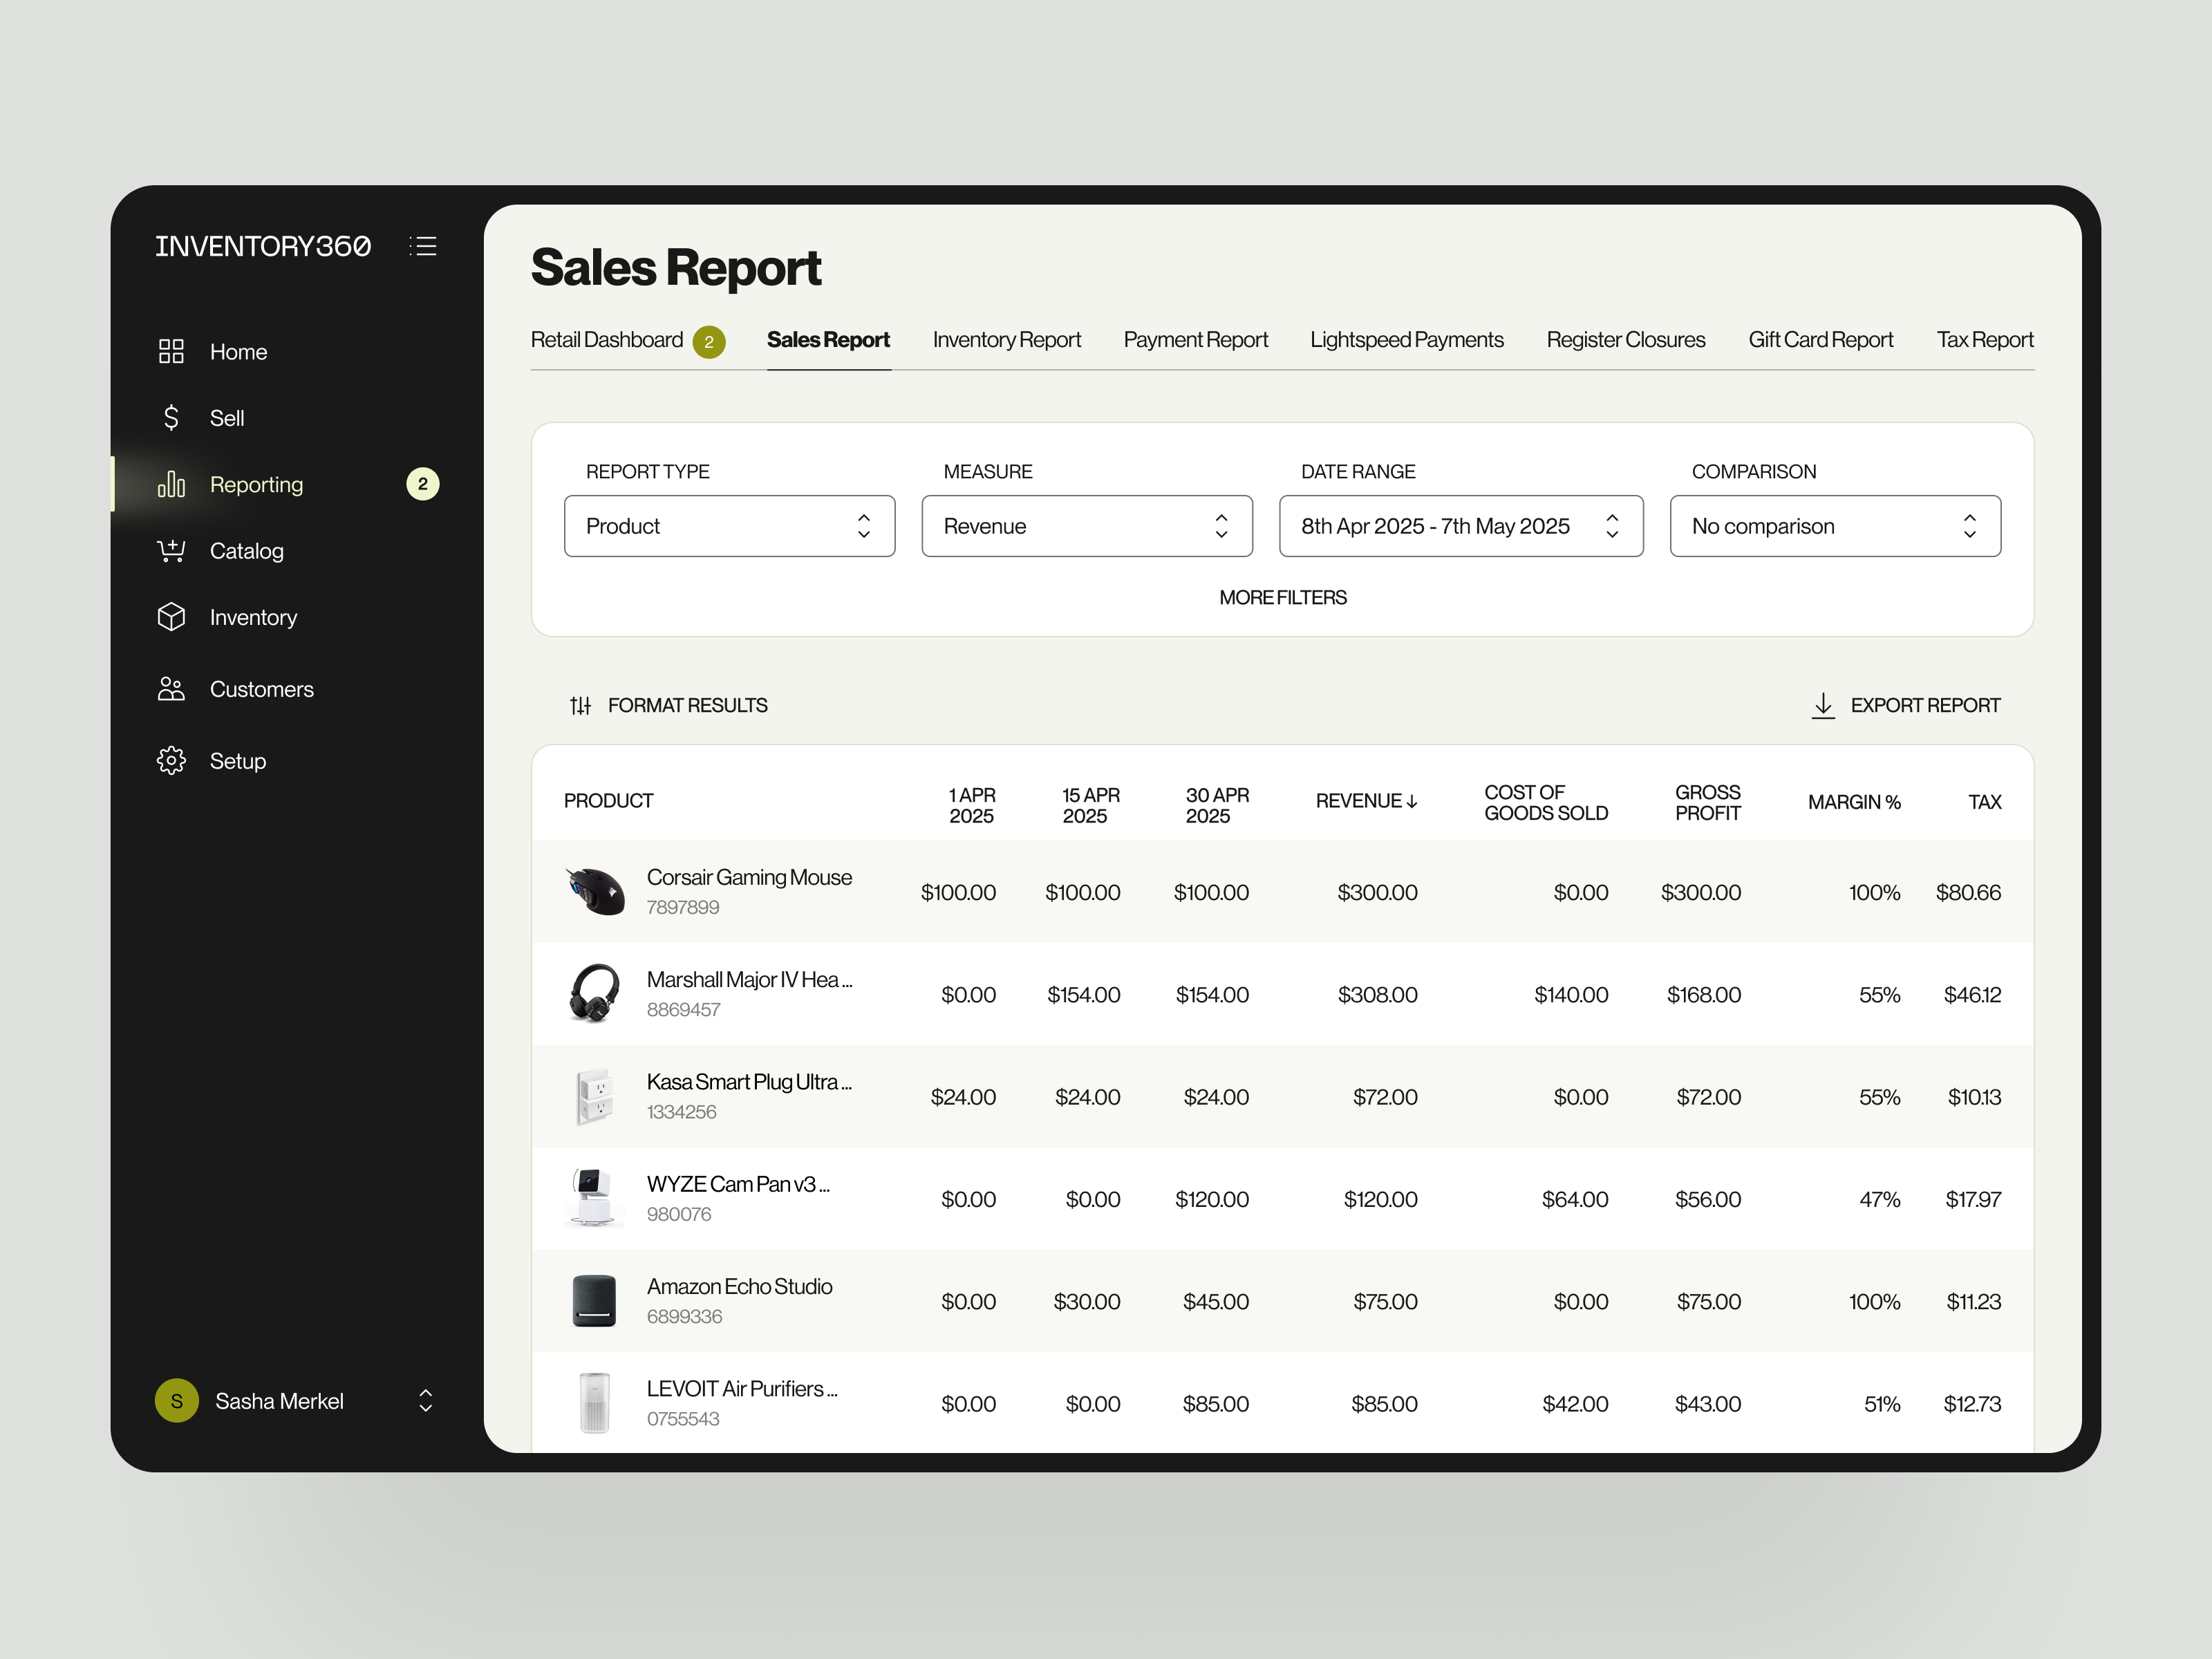The height and width of the screenshot is (1659, 2212).
Task: Sort by the Gross Profit header
Action: tap(1707, 802)
